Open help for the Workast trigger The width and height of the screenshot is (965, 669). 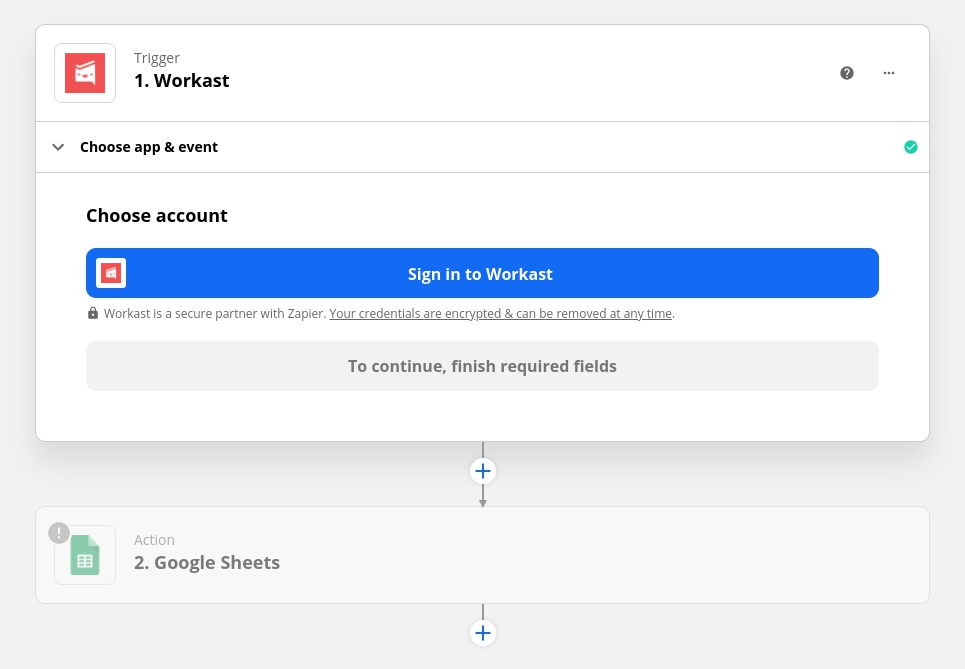[x=847, y=73]
